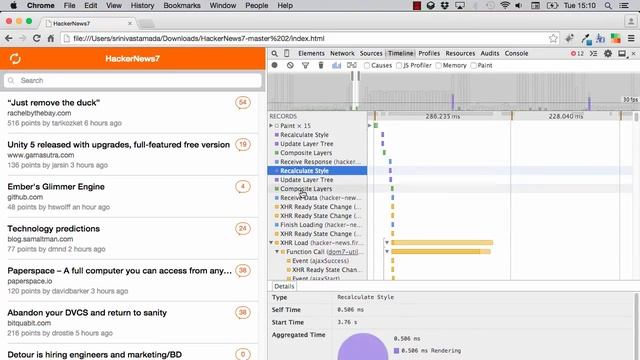Image resolution: width=640 pixels, height=360 pixels.
Task: Collapse the XHR Load record
Action: point(271,242)
